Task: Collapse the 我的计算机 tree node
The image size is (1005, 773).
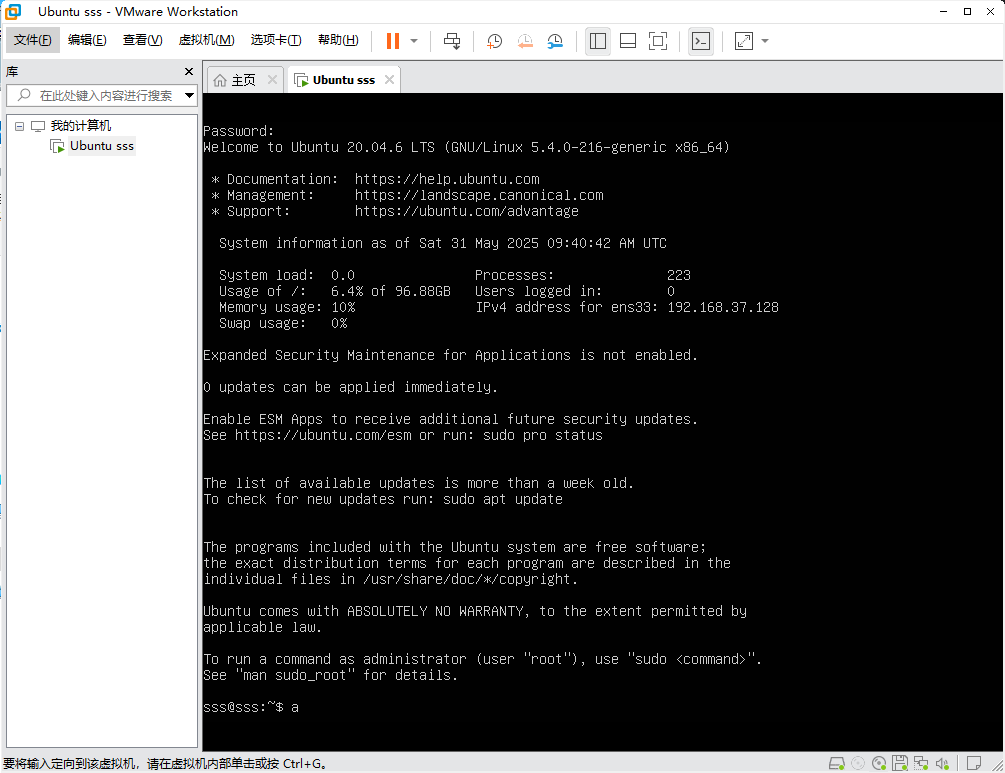Action: click(19, 126)
